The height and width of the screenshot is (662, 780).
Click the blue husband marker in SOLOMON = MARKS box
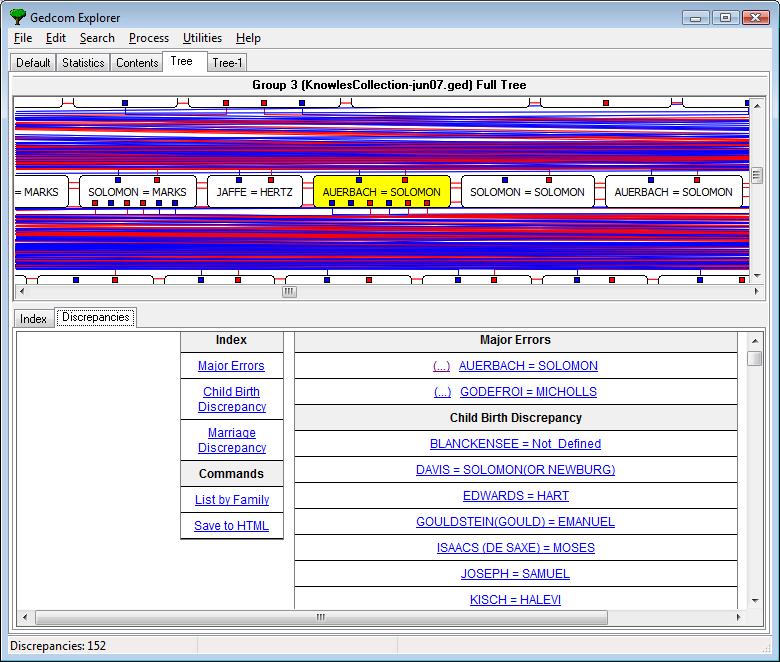pyautogui.click(x=118, y=180)
